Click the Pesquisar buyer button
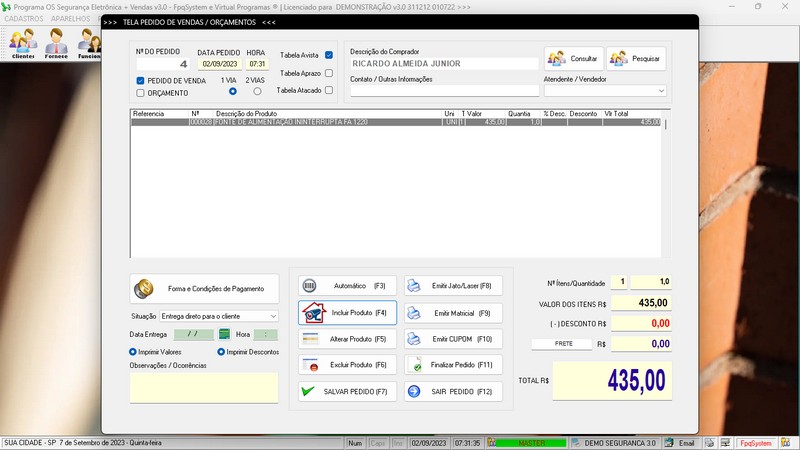Viewport: 800px width, 450px height. (636, 59)
